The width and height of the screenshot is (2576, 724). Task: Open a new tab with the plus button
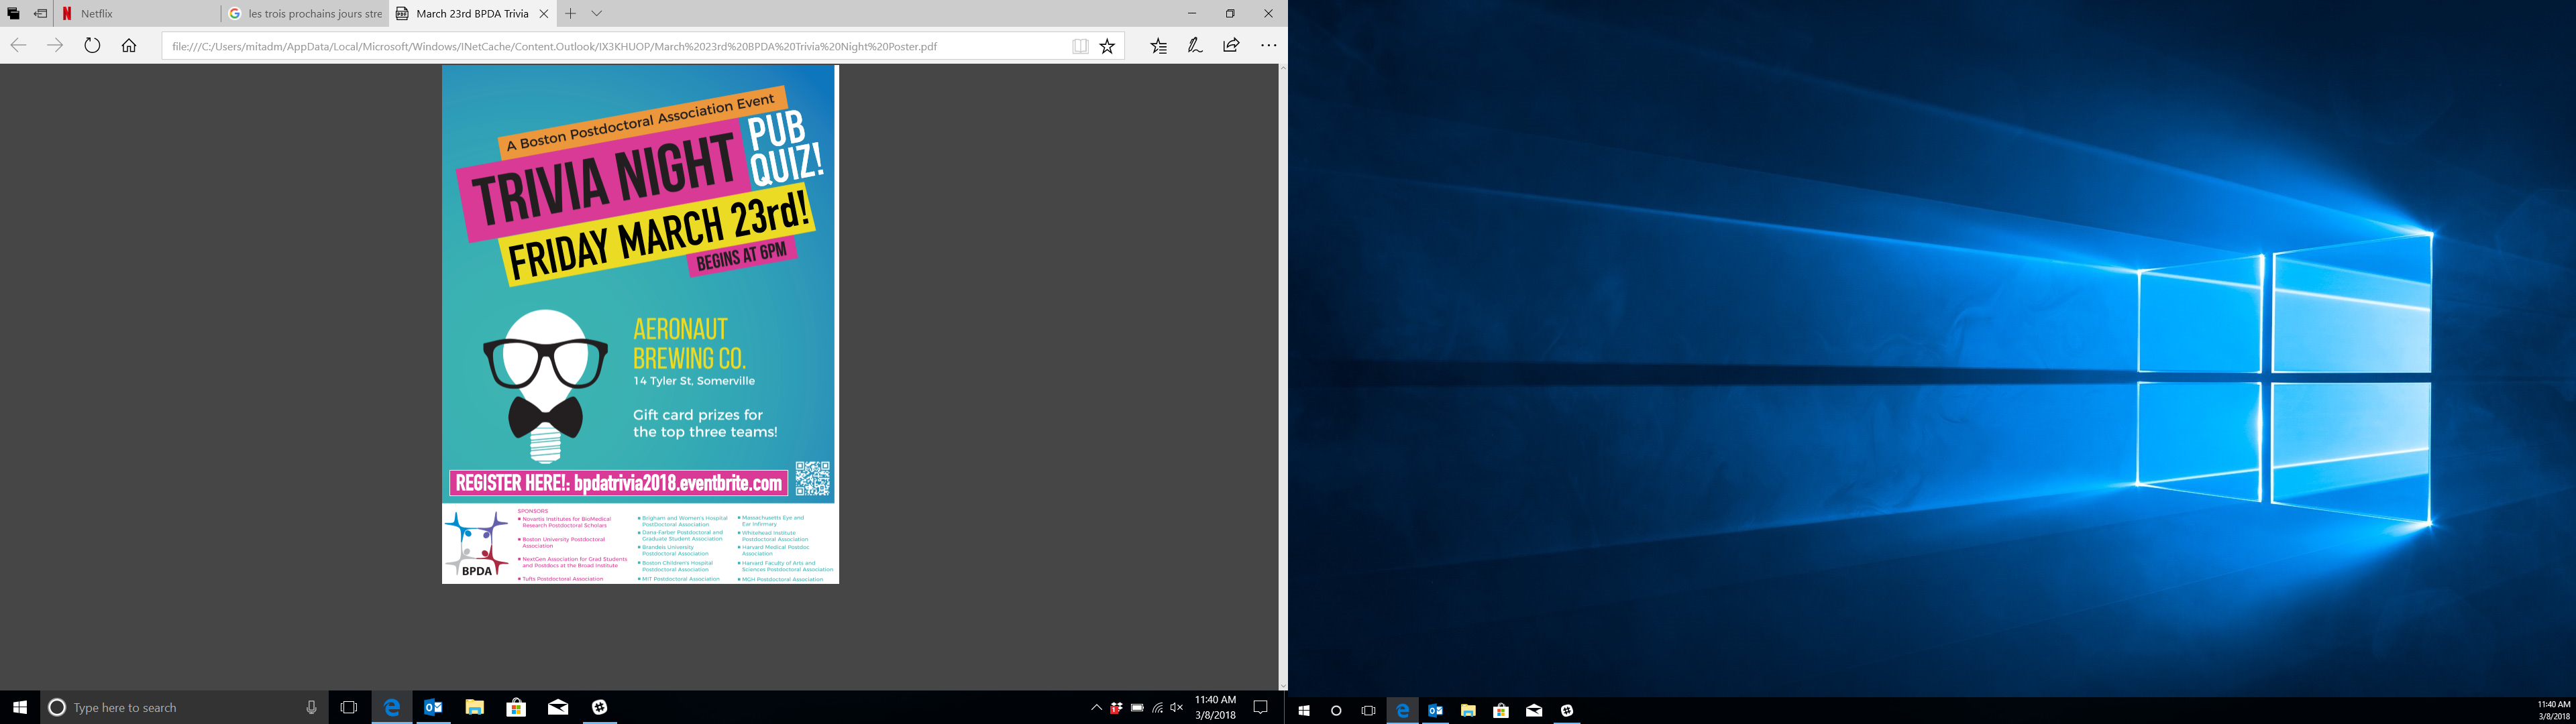click(570, 14)
